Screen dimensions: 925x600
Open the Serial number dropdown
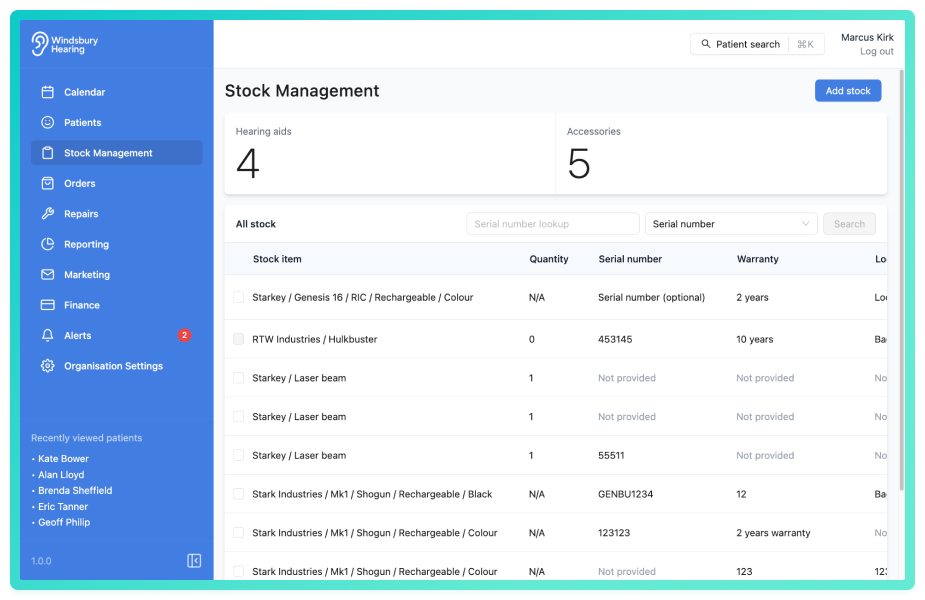pyautogui.click(x=731, y=224)
